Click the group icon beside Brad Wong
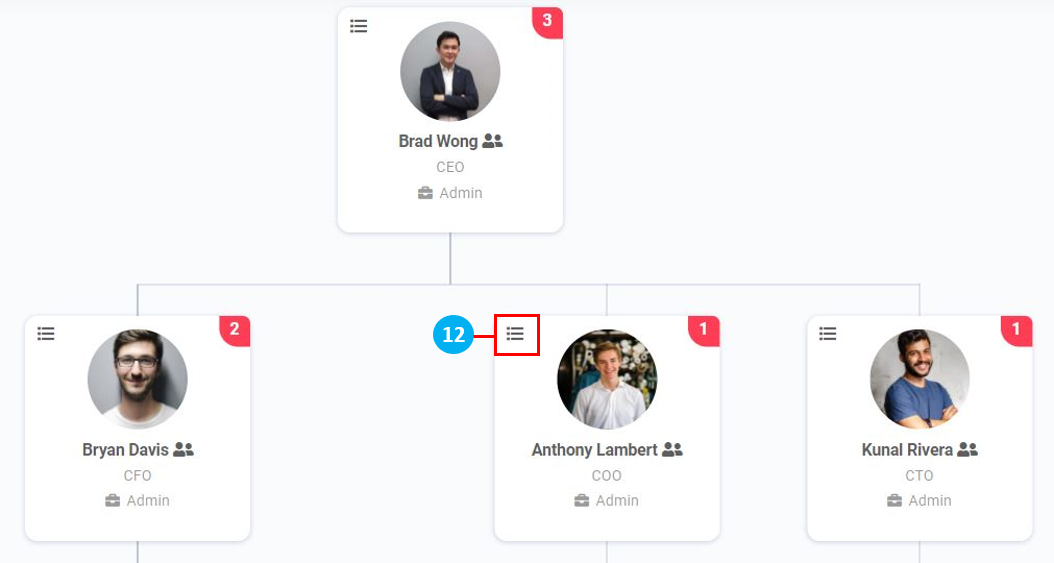 coord(493,142)
